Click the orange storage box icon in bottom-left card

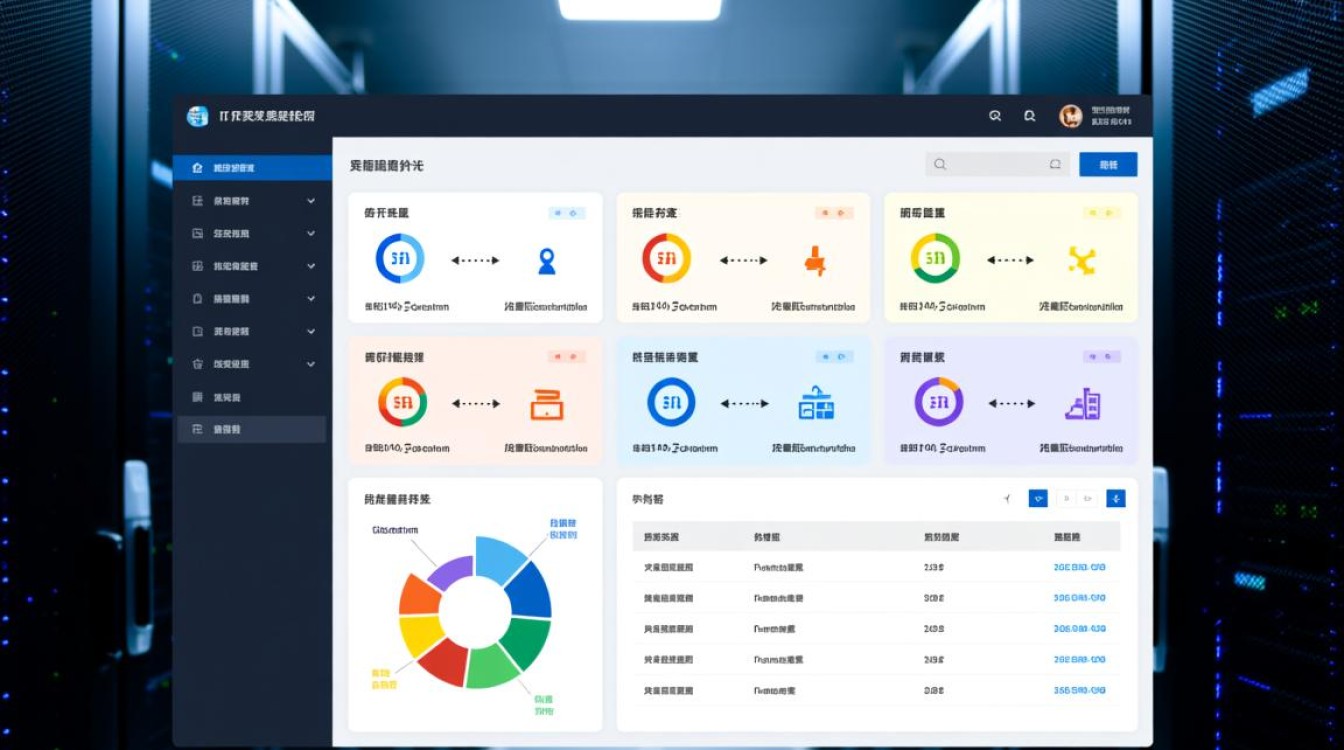pos(546,404)
